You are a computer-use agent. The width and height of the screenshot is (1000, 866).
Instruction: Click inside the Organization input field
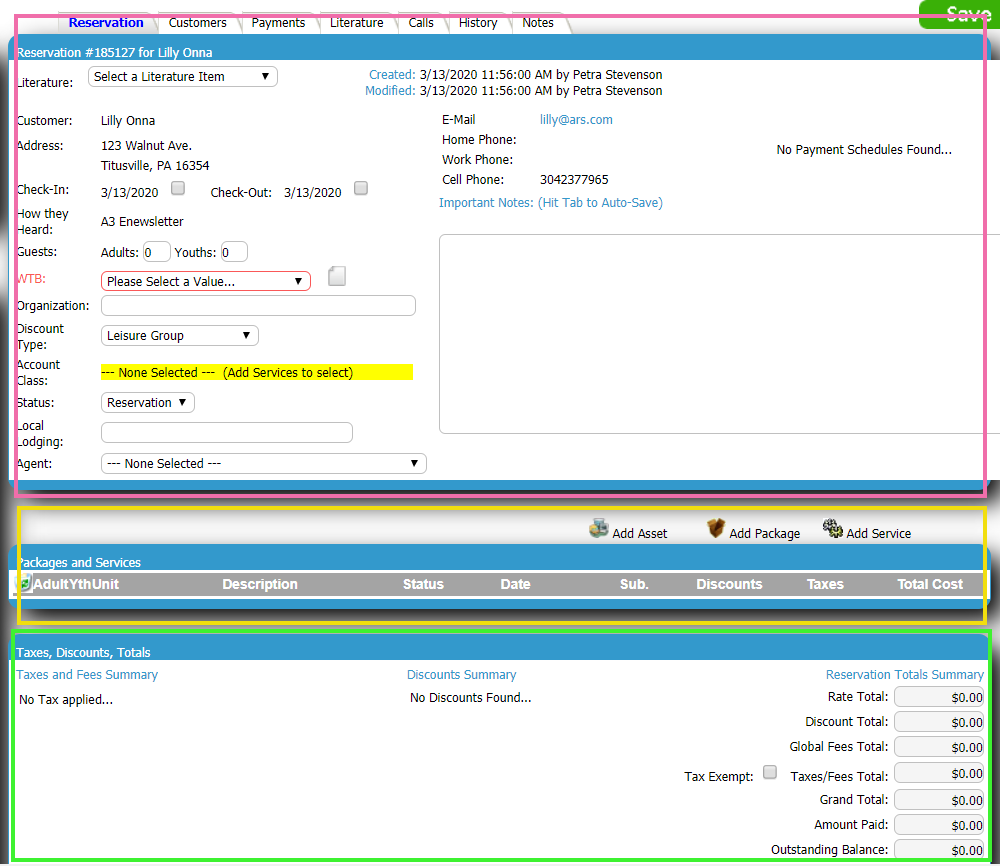[258, 305]
